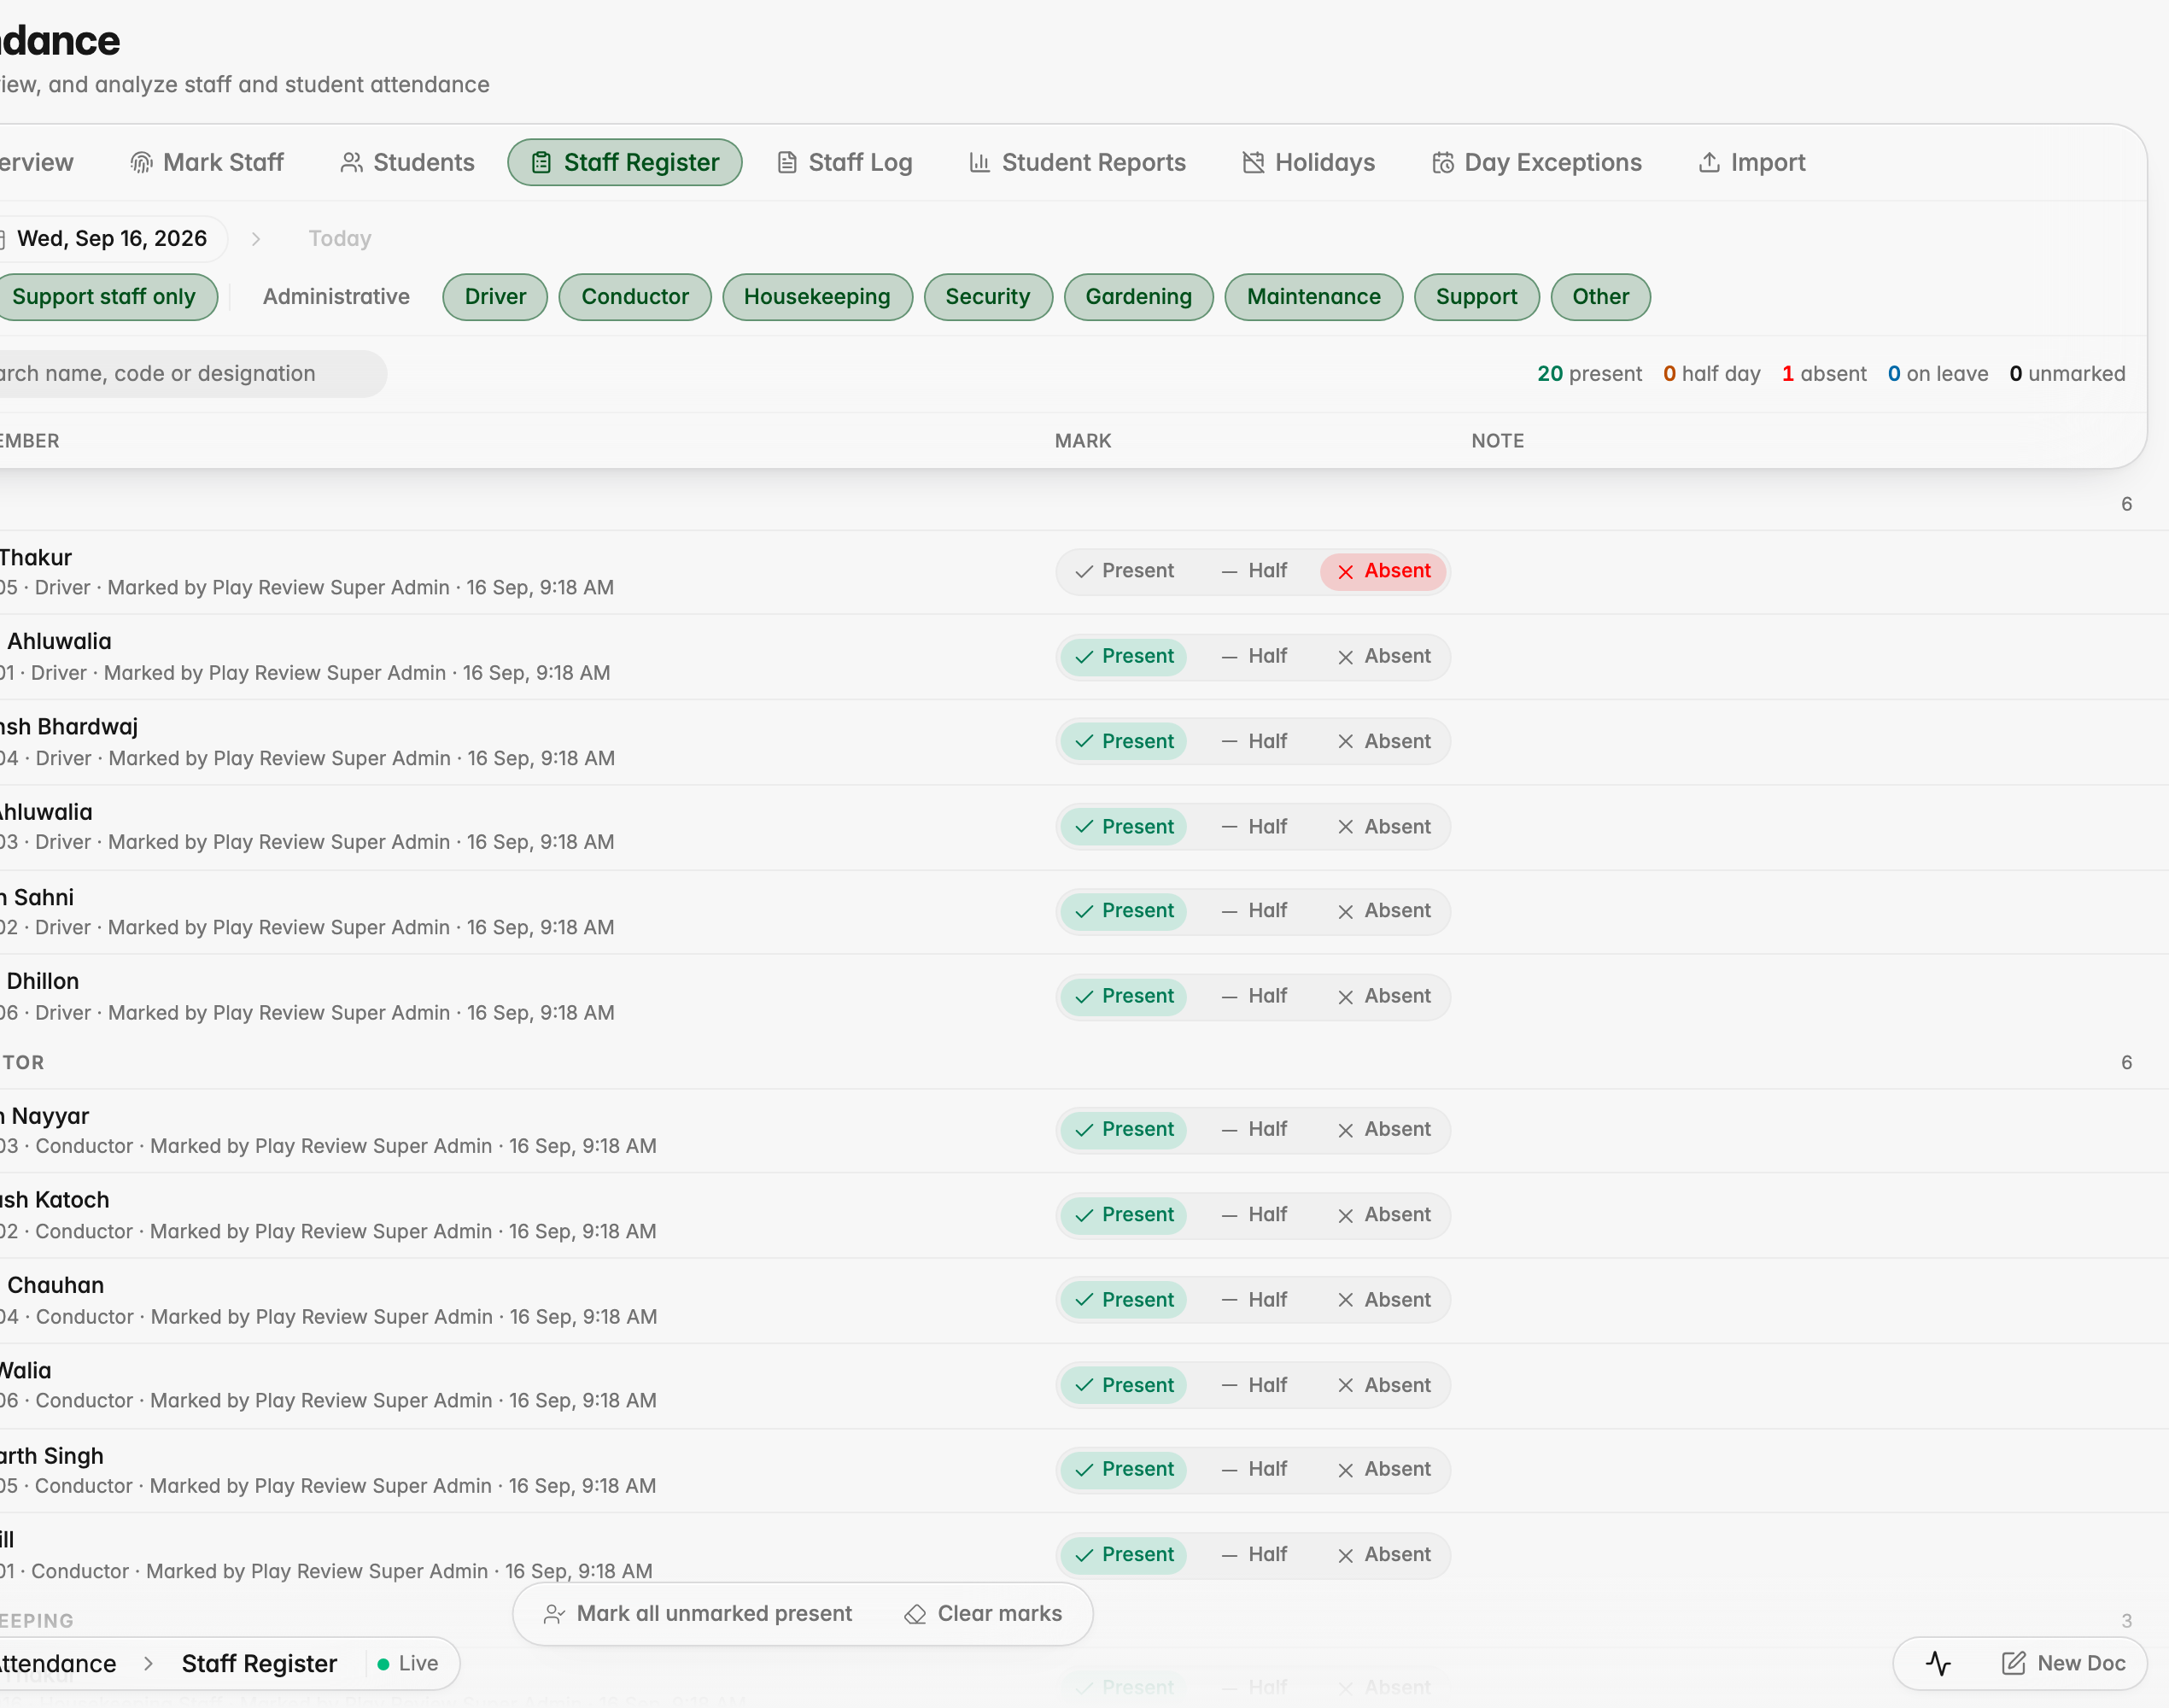
Task: Click the Live status indicator
Action: point(408,1663)
